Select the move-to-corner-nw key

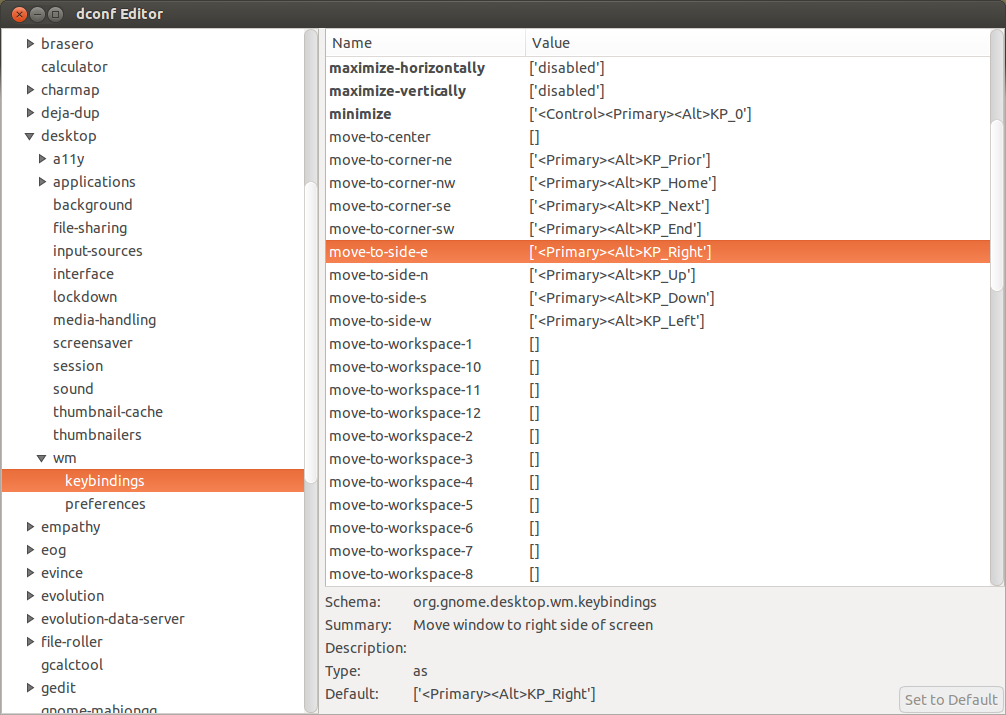(658, 183)
